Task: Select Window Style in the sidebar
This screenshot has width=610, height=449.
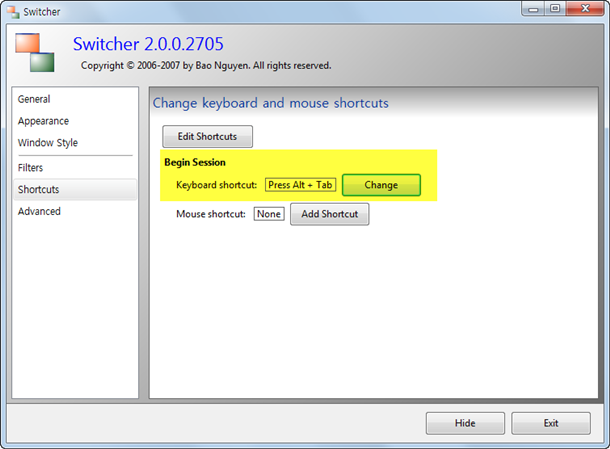Action: [x=75, y=143]
